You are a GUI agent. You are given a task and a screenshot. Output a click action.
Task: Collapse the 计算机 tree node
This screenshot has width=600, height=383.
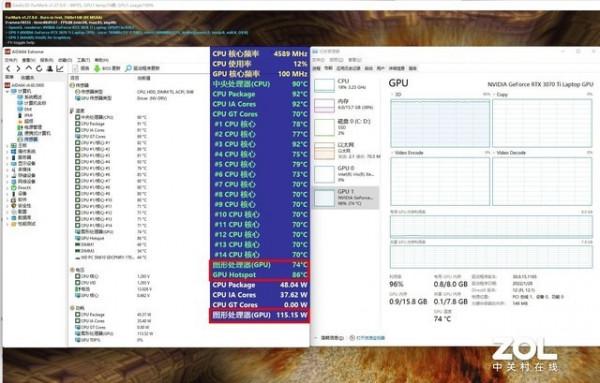pos(7,91)
